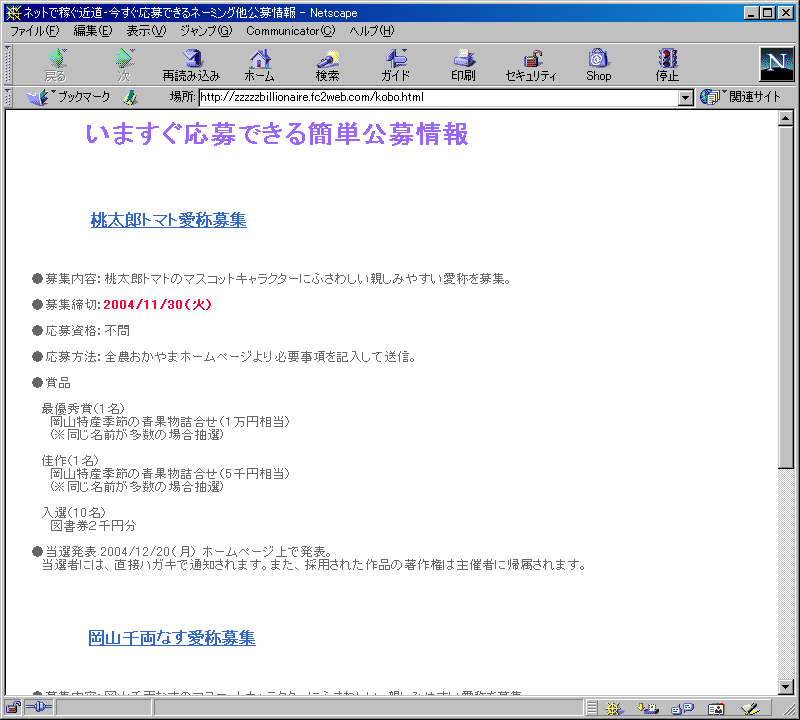Minimize the Netscape window
Viewport: 800px width, 720px height.
tap(751, 13)
